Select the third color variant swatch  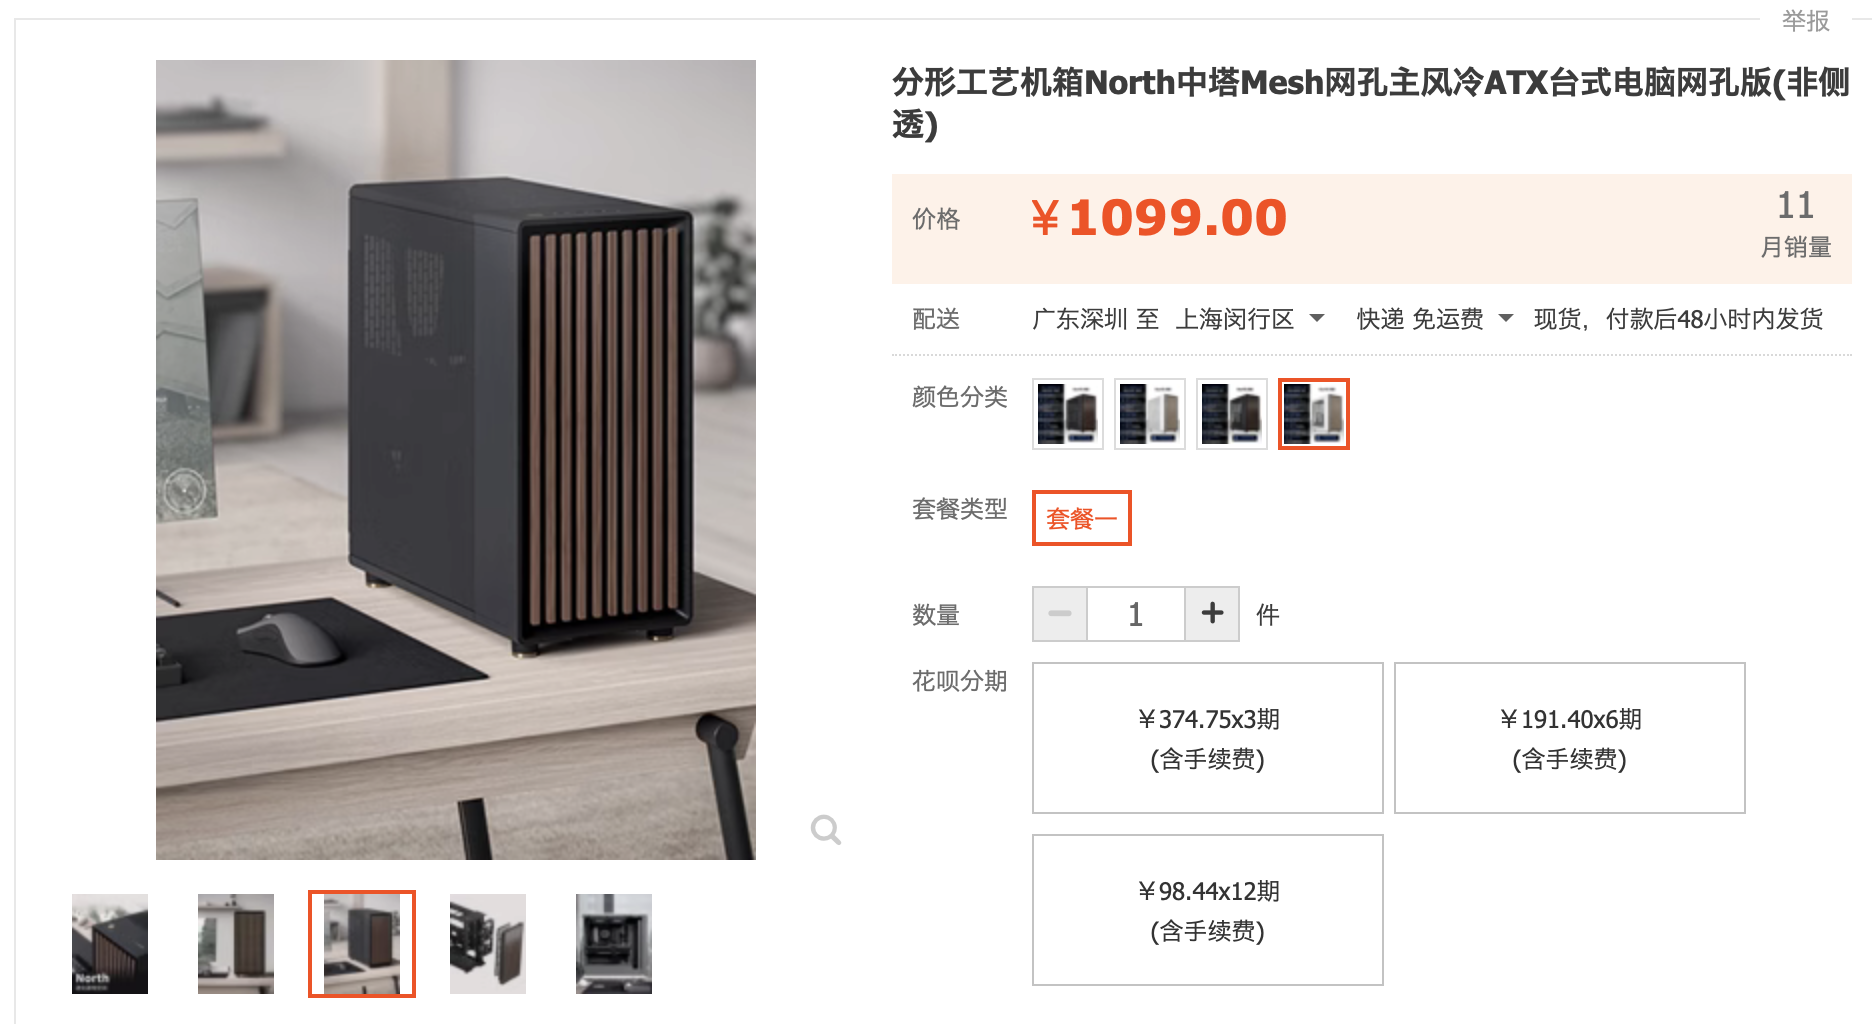(1232, 414)
